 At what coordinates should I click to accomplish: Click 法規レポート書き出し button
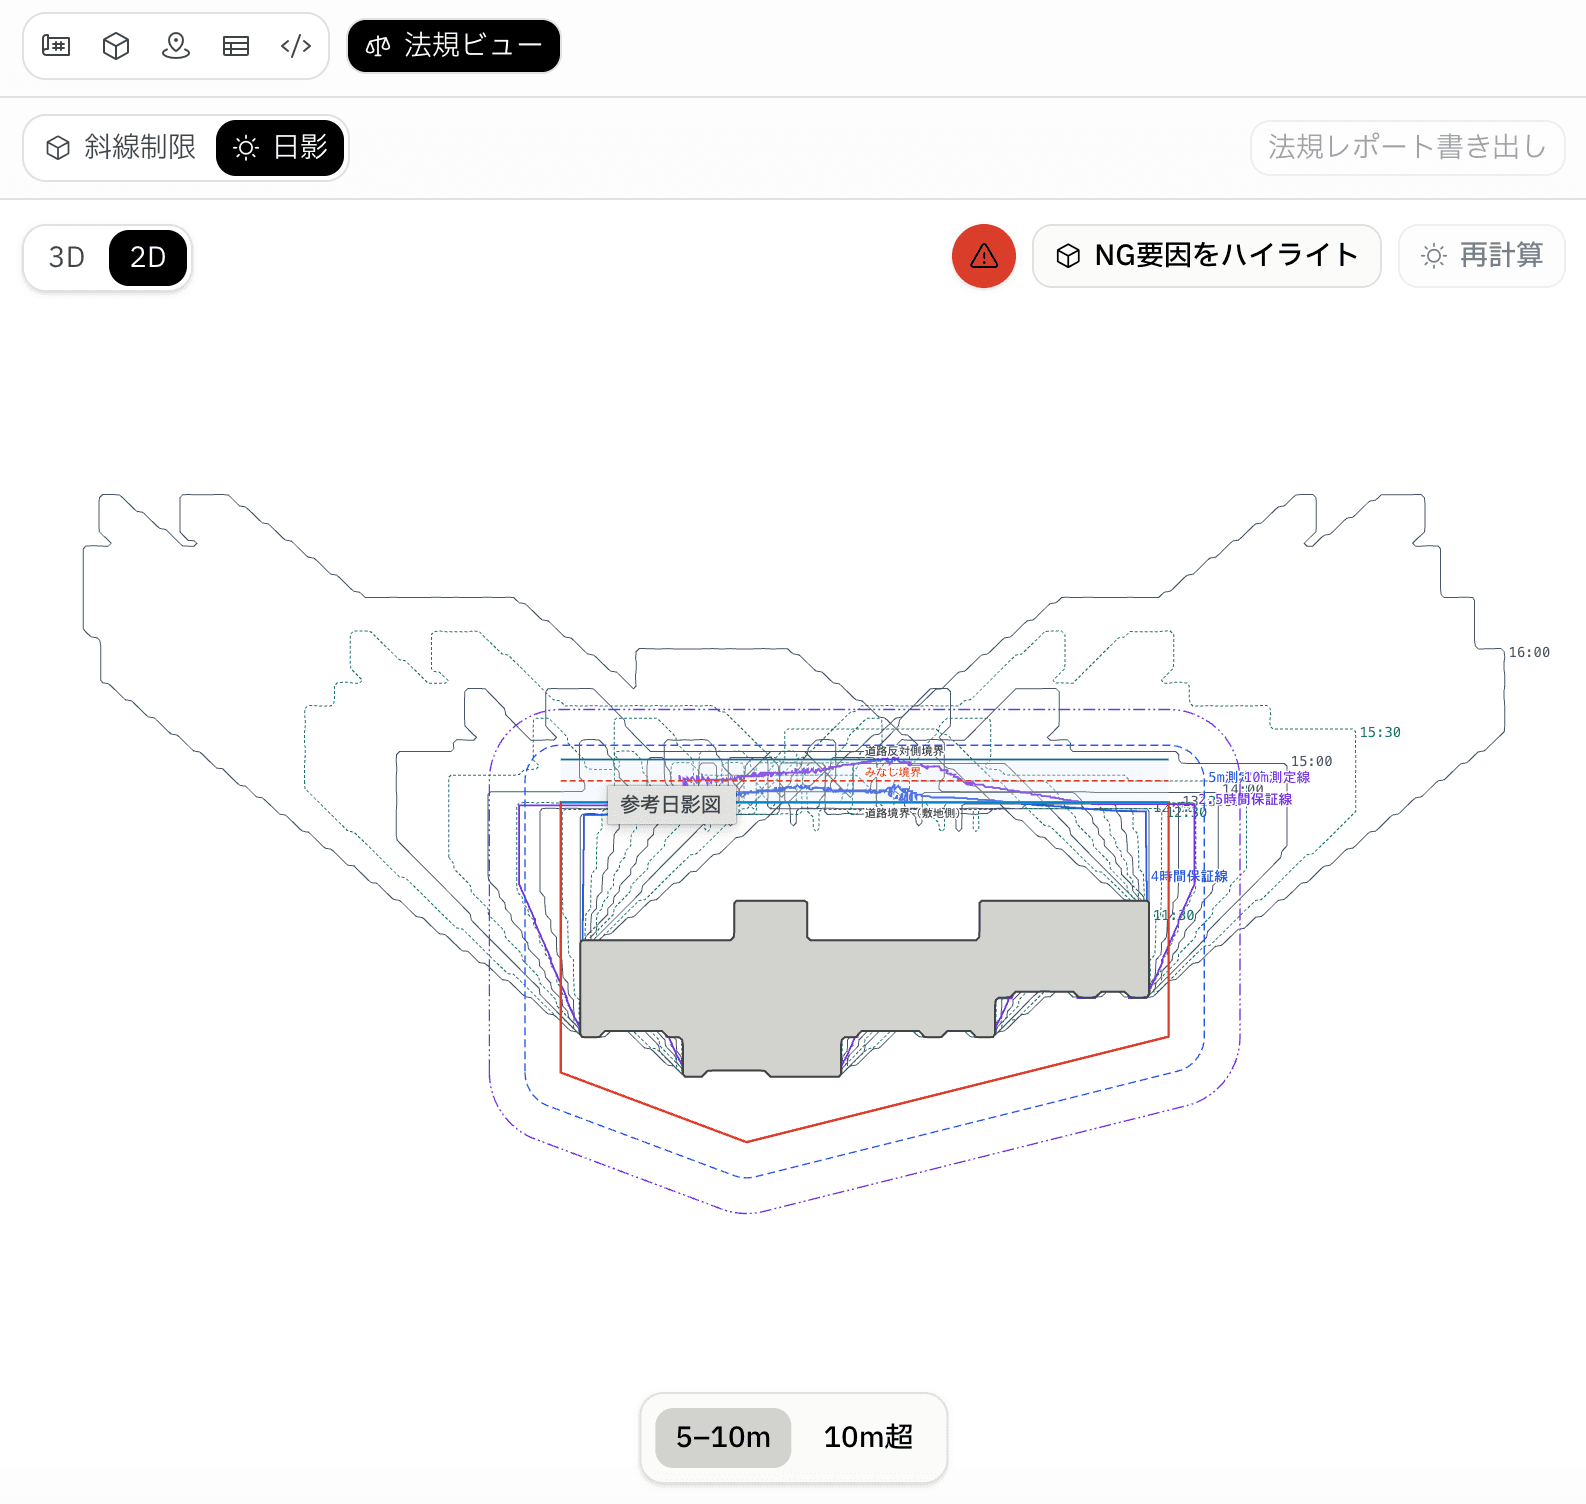(1407, 148)
